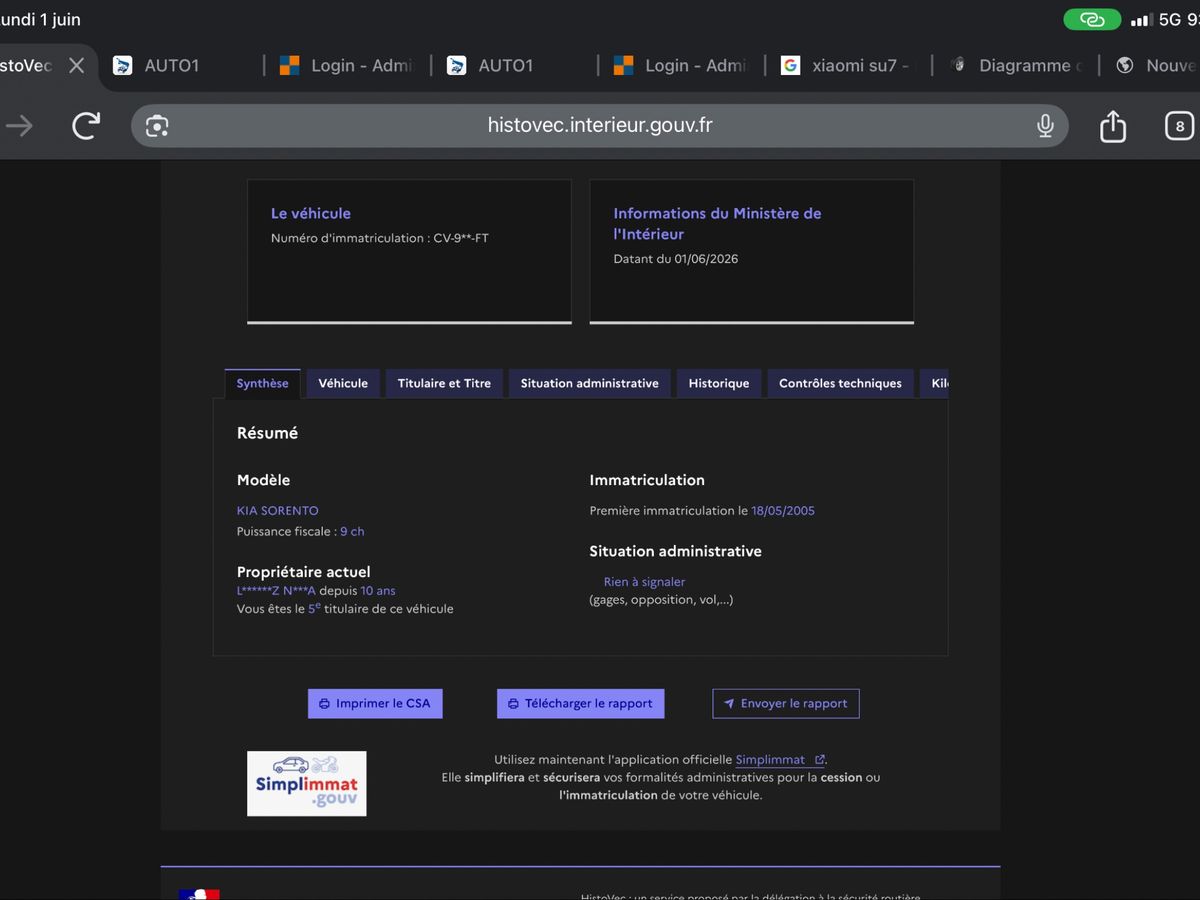This screenshot has width=1200, height=900.
Task: Open the Véhicule tab
Action: click(343, 384)
